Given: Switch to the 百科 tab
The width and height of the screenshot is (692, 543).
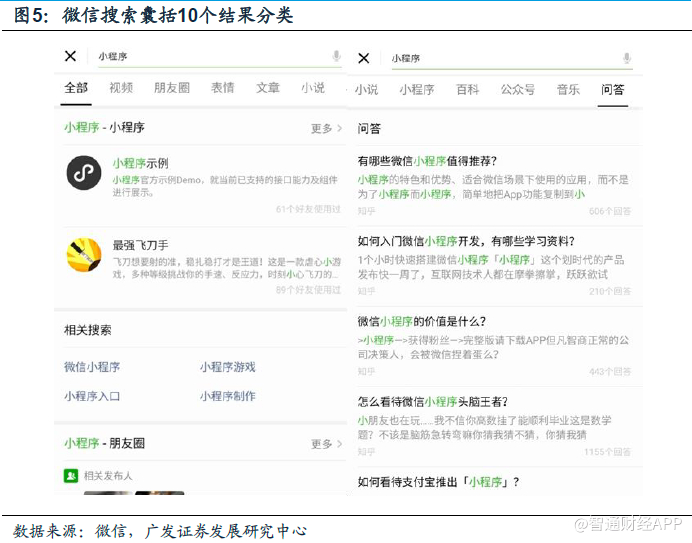Looking at the screenshot, I should click(467, 90).
